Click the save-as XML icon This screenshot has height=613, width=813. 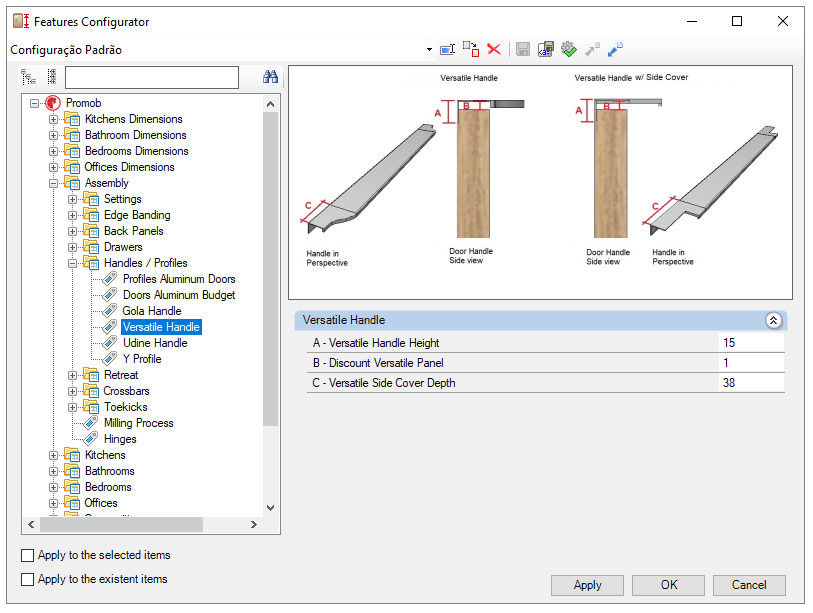click(546, 49)
